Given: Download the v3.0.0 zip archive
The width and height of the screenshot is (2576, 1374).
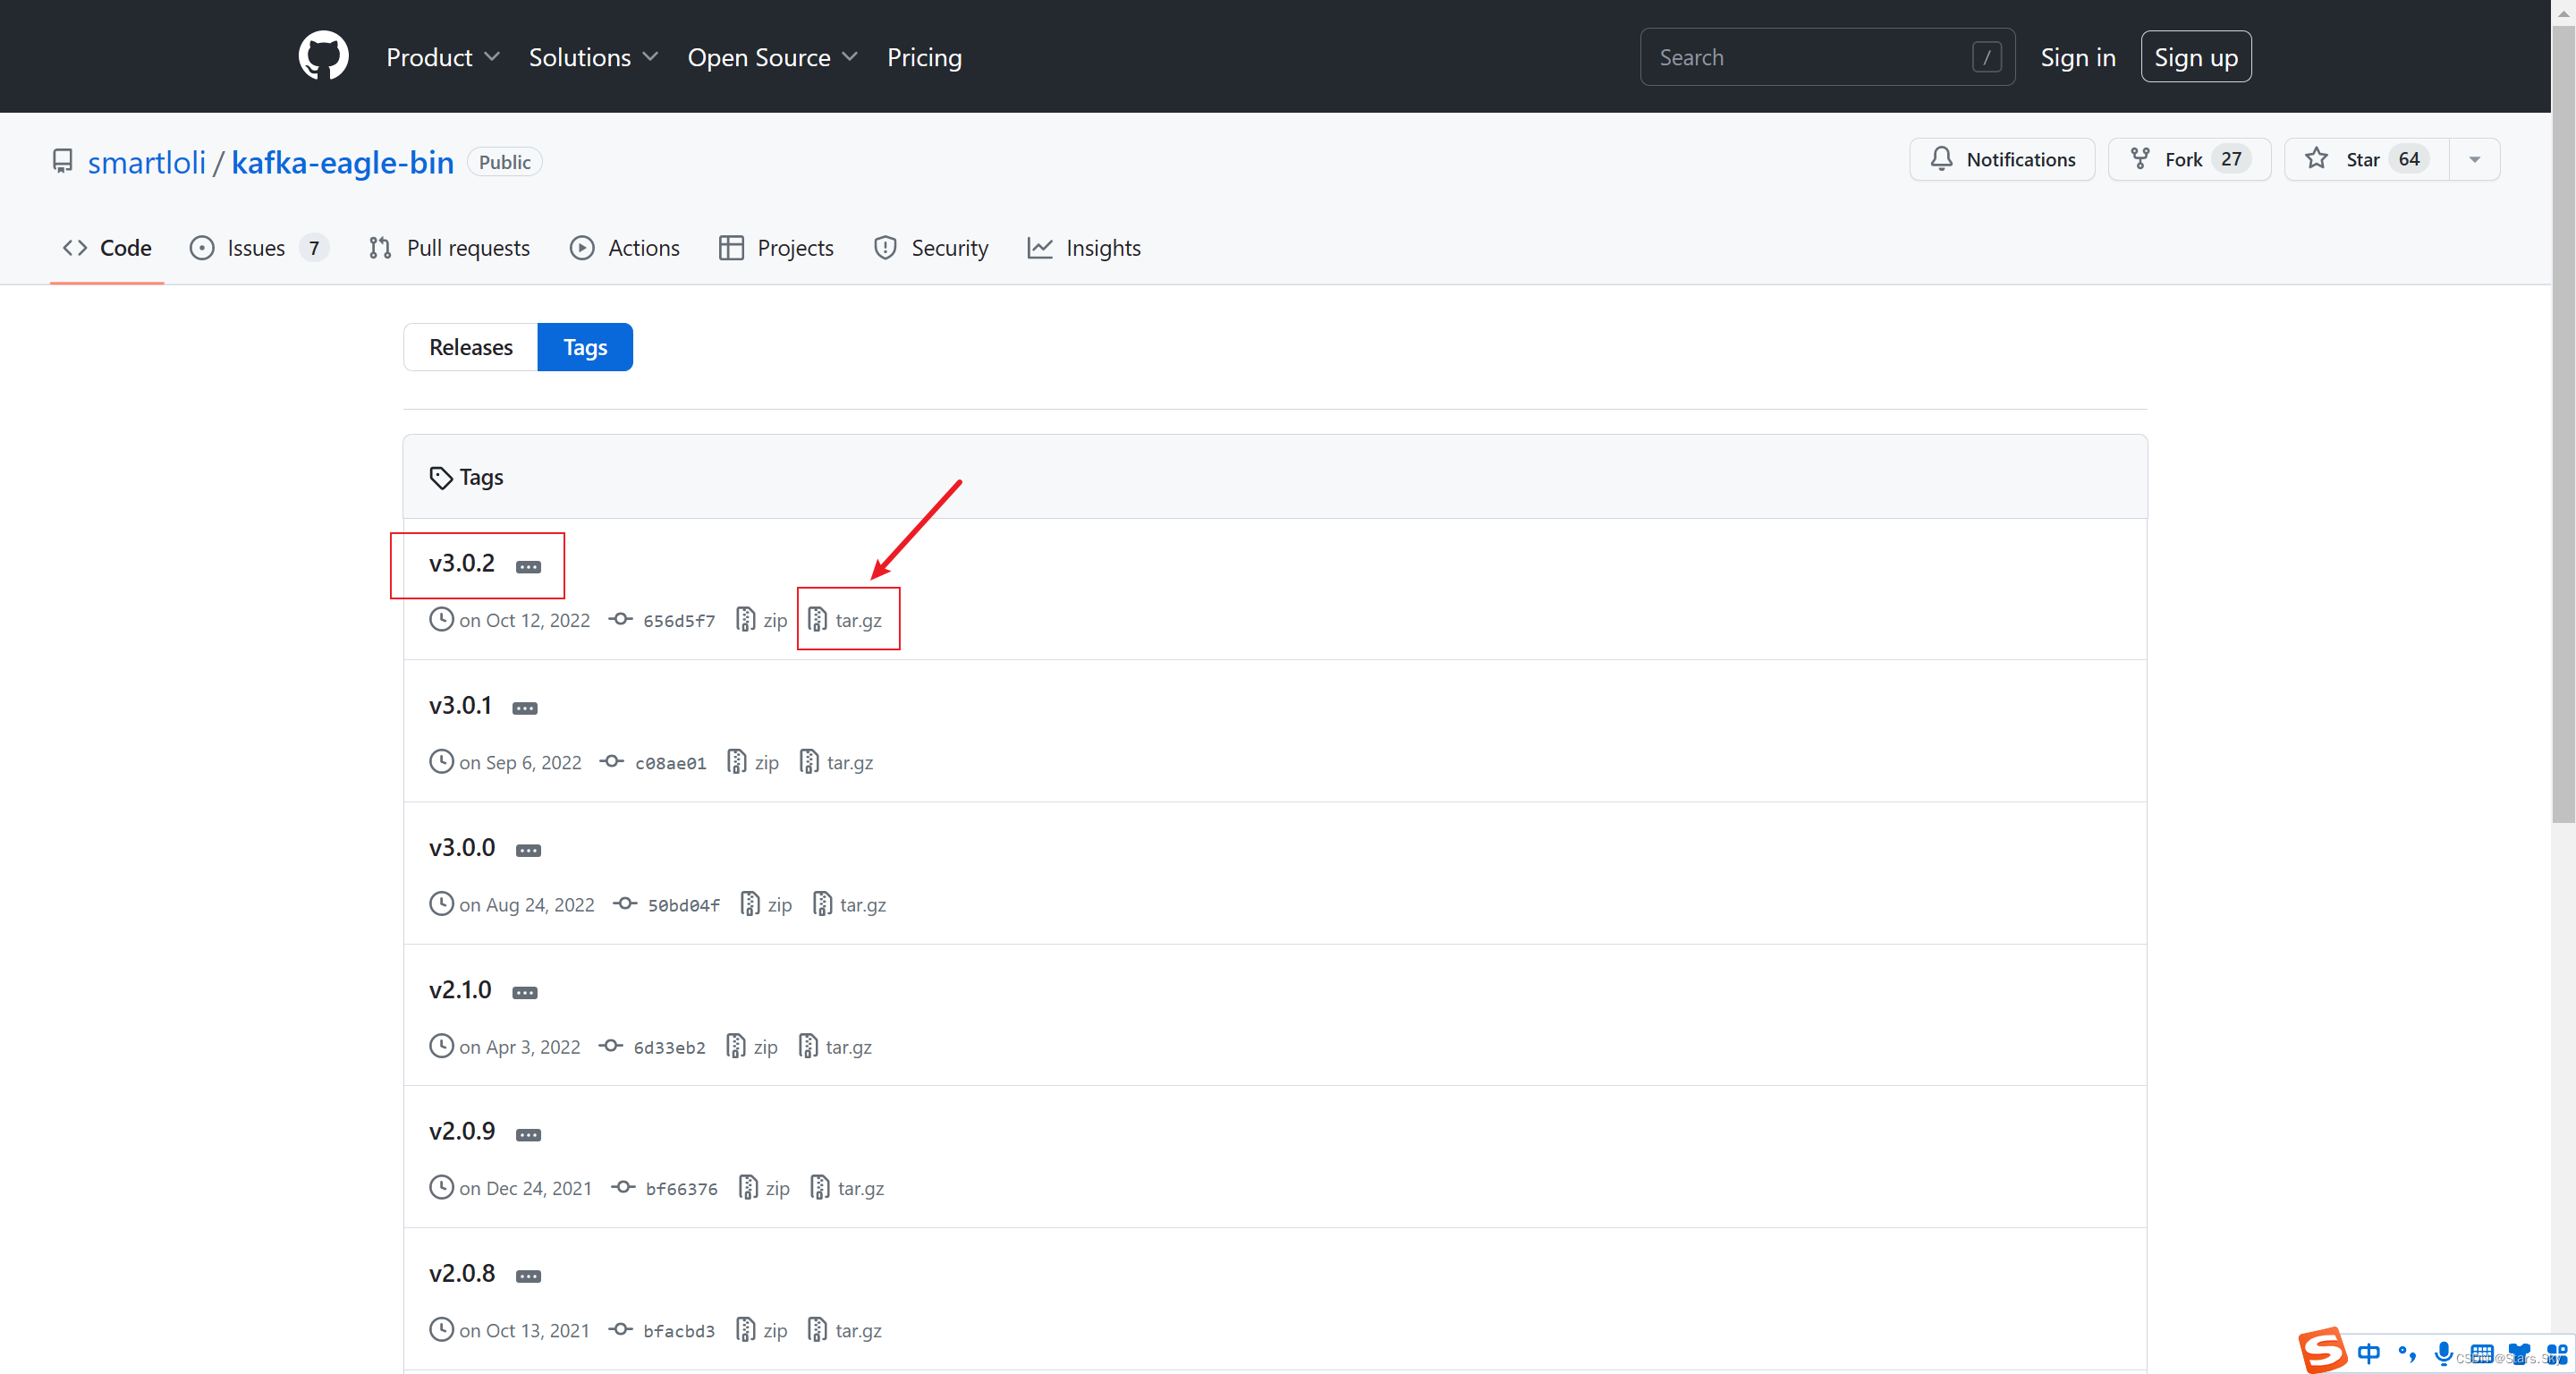Looking at the screenshot, I should click(766, 904).
